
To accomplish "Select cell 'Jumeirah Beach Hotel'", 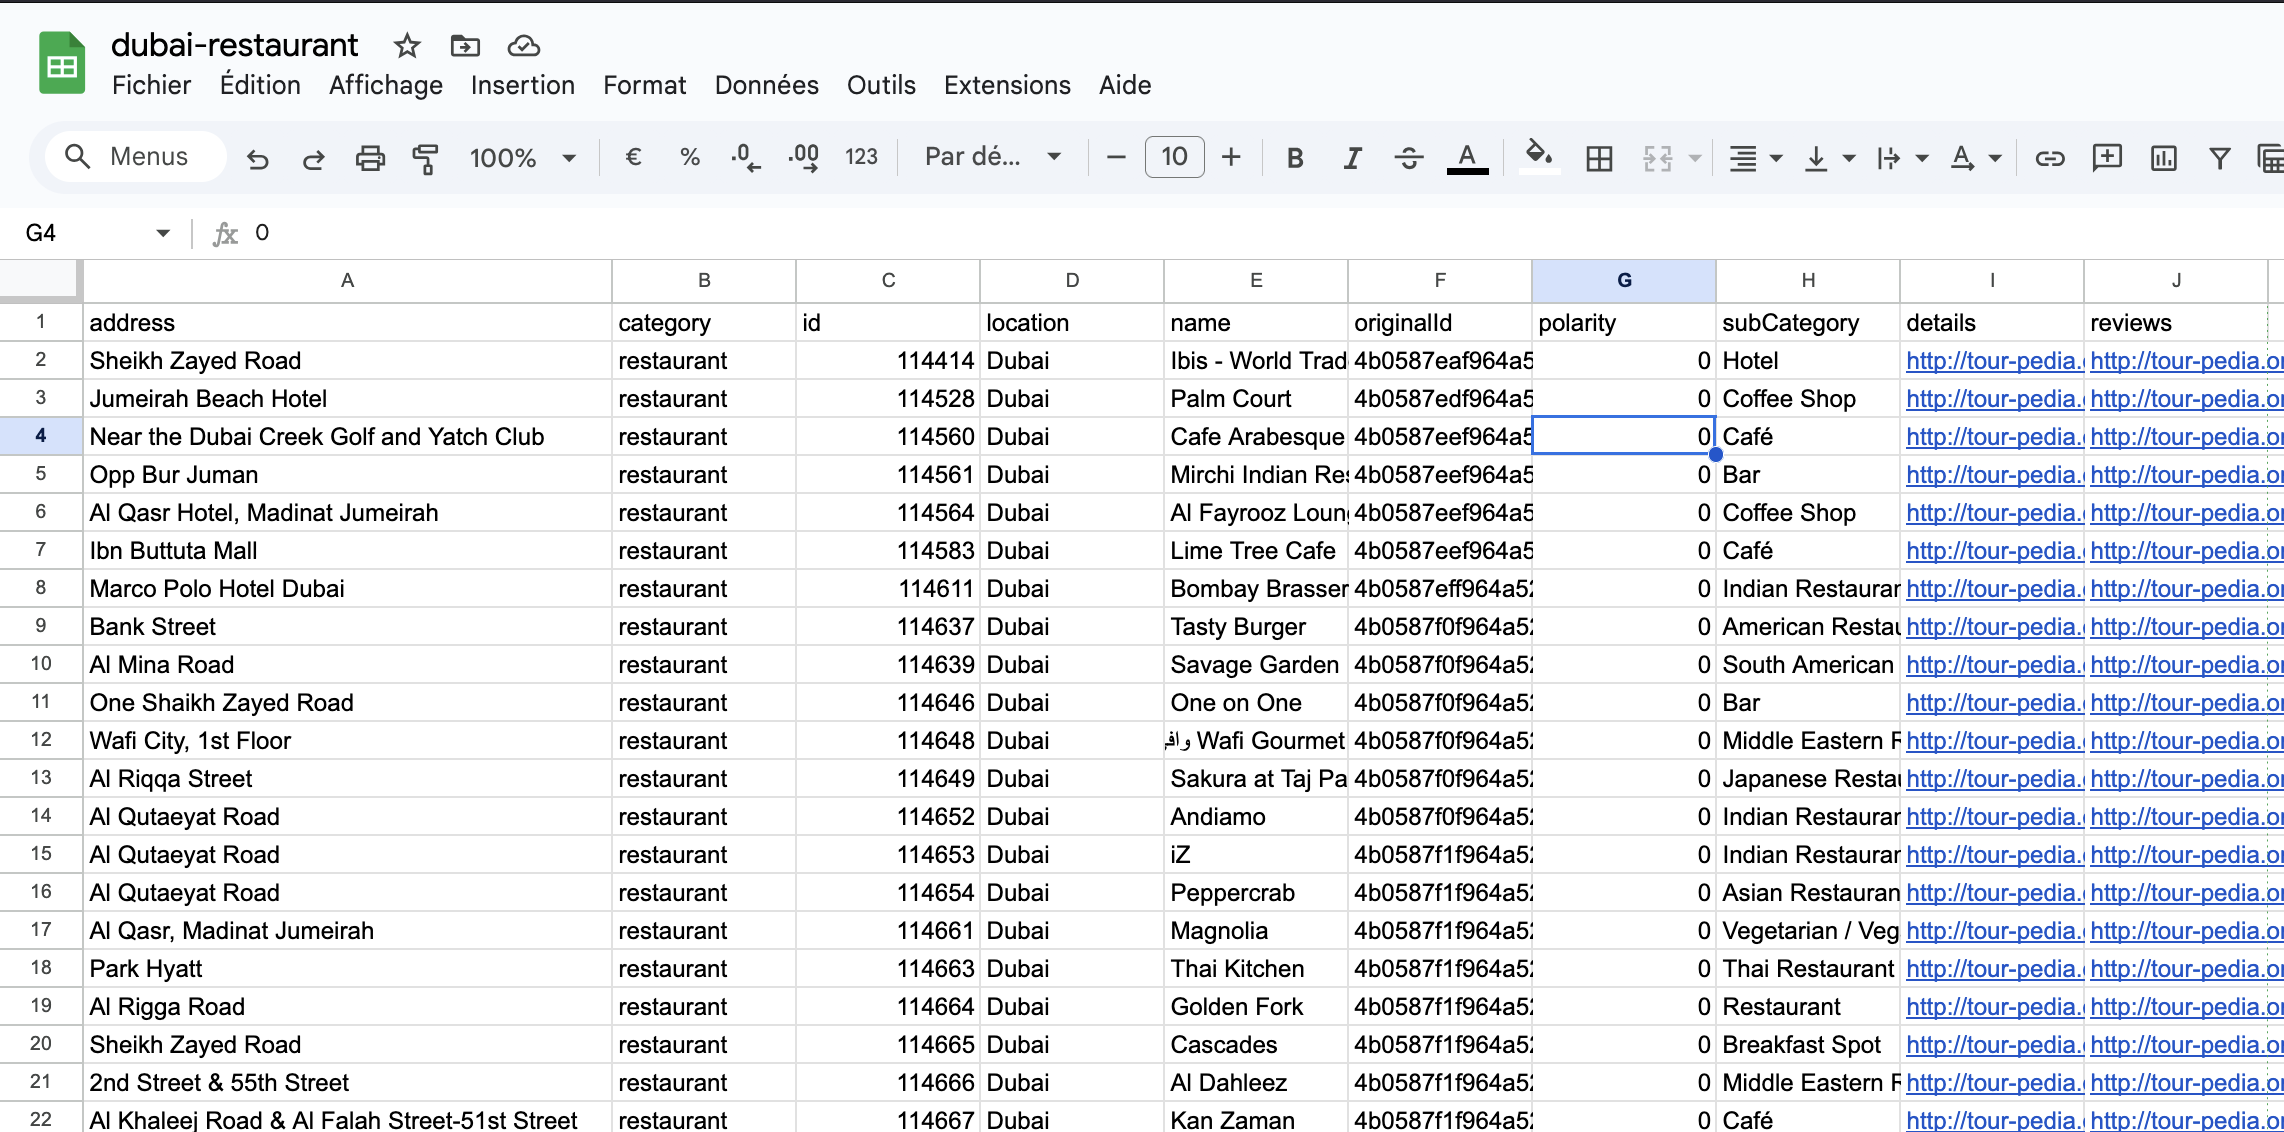I will 347,399.
